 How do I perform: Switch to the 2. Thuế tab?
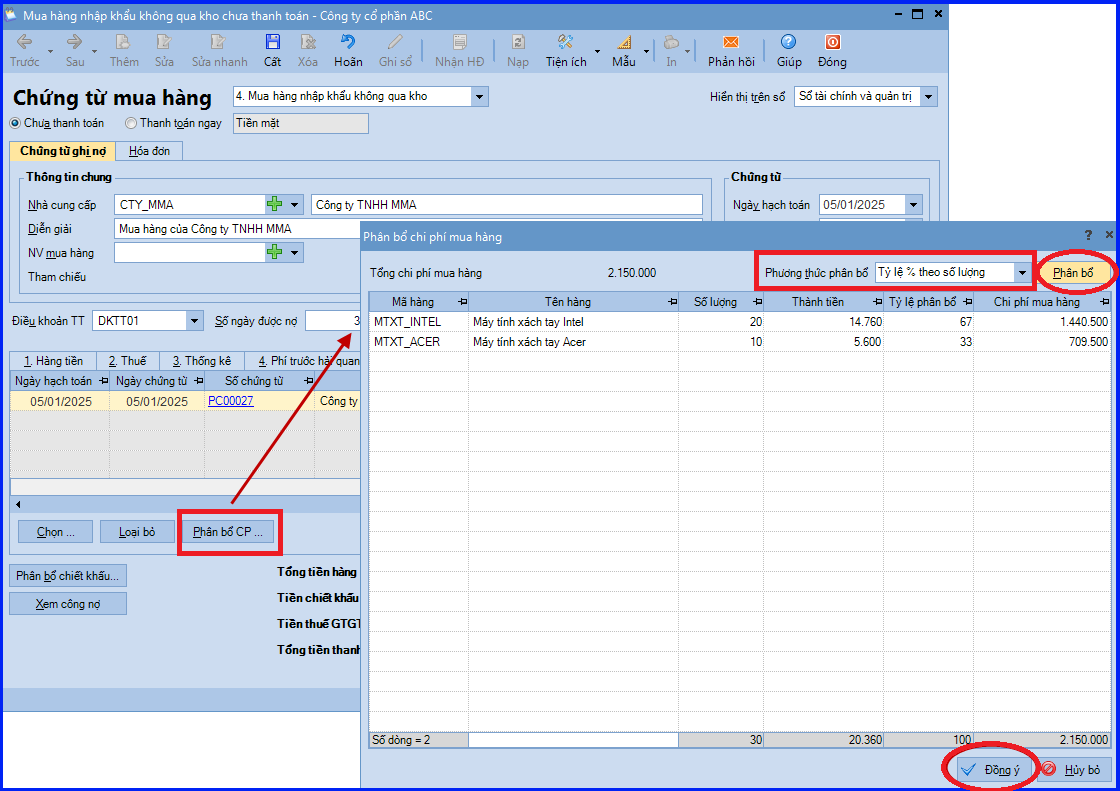[x=127, y=361]
